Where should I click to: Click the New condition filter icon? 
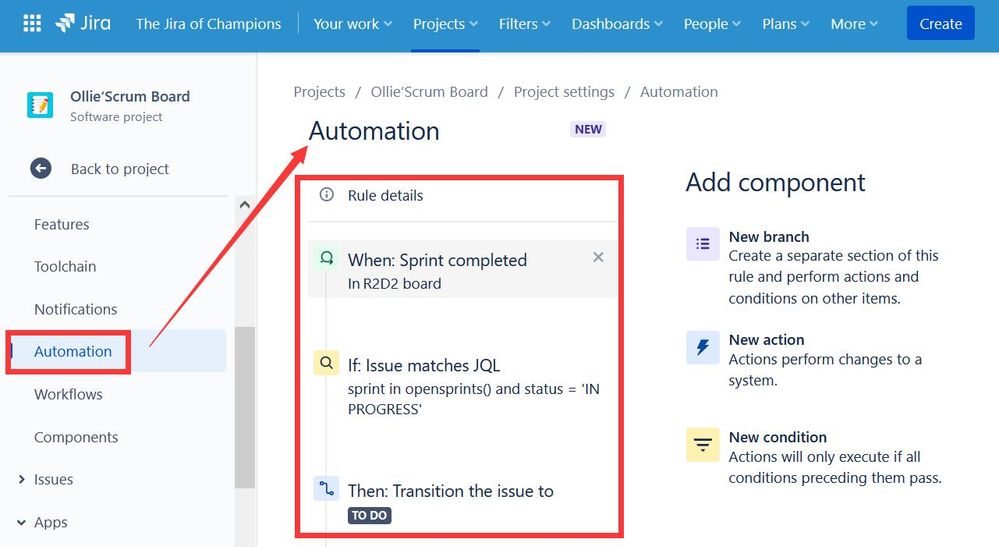(703, 444)
